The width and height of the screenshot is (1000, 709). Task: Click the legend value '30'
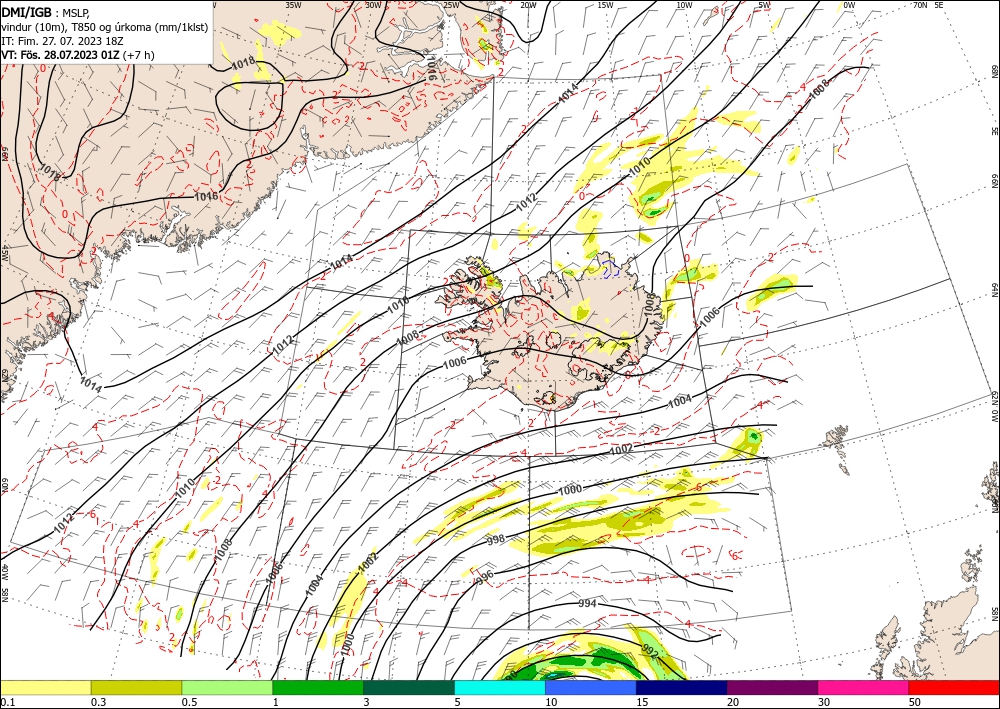coord(825,702)
